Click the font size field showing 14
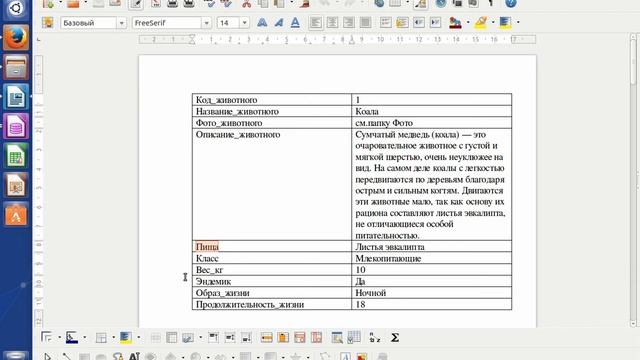The height and width of the screenshot is (360, 640). 229,23
